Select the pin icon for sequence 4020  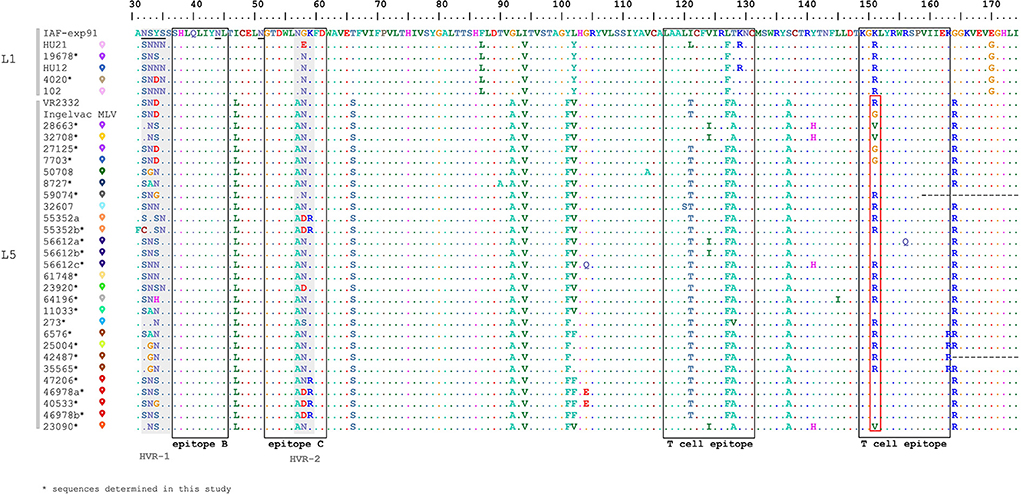(102, 79)
